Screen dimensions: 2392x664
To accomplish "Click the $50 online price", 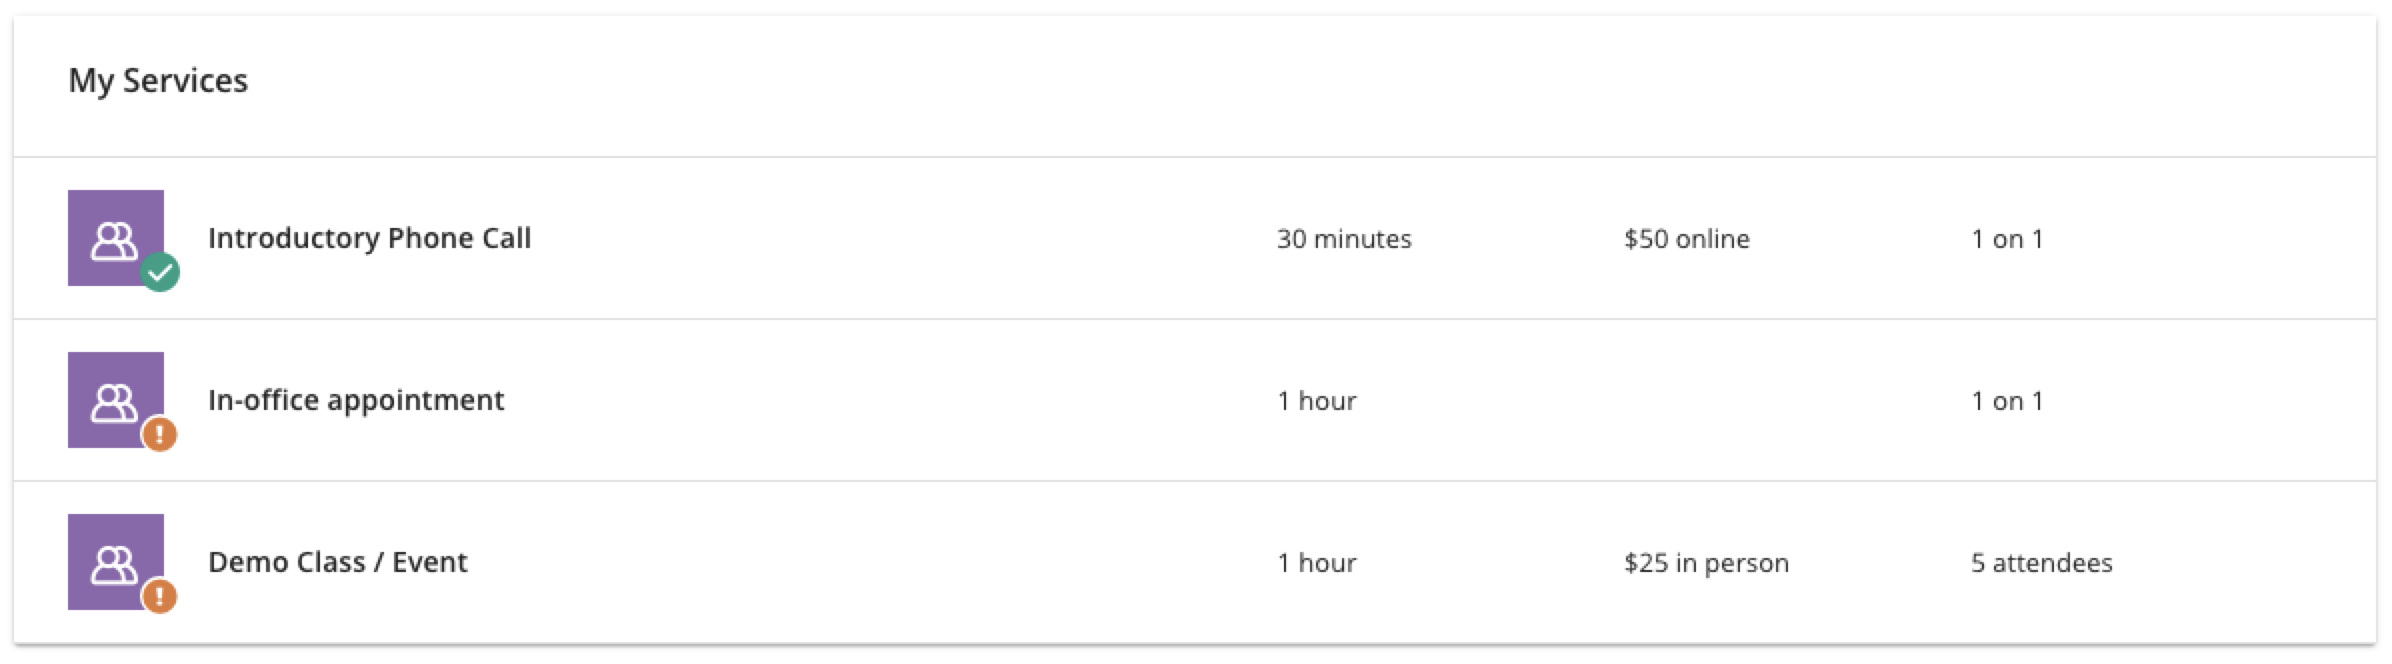I will coord(1687,239).
